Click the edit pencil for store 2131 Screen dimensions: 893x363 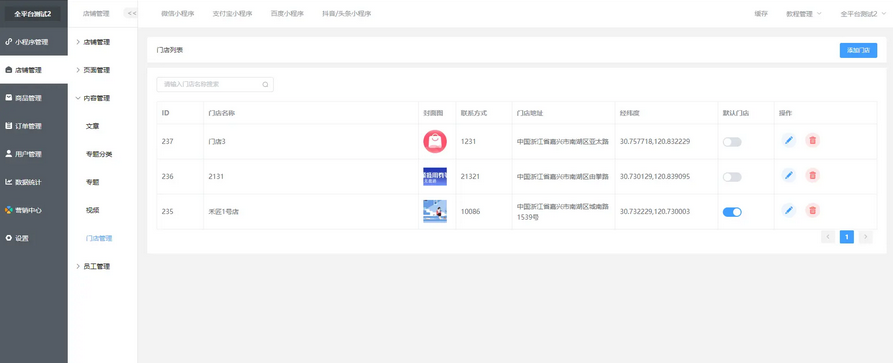(789, 176)
